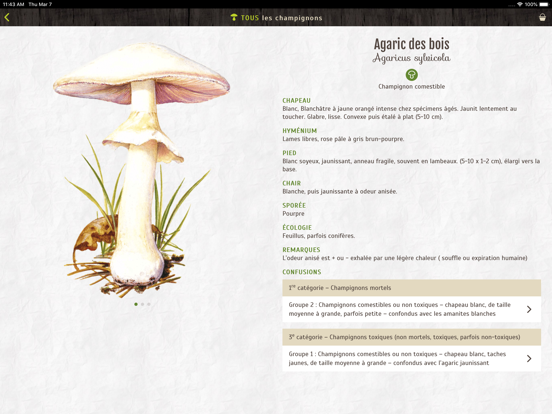The image size is (552, 414).
Task: Expand chevron on Groupe 1 row
Action: coord(529,358)
